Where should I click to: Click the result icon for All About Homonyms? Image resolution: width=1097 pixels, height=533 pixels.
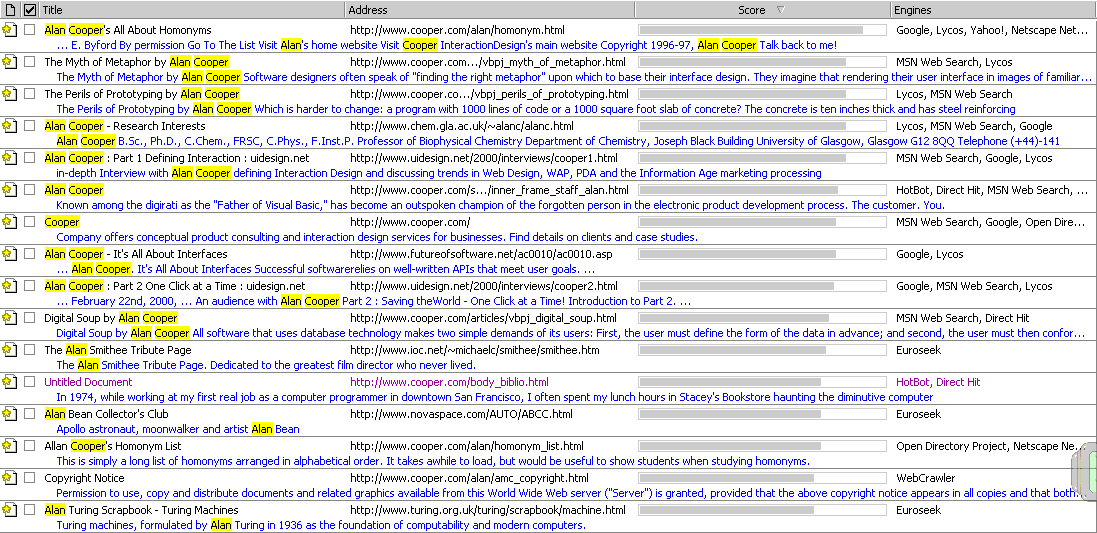coord(9,30)
